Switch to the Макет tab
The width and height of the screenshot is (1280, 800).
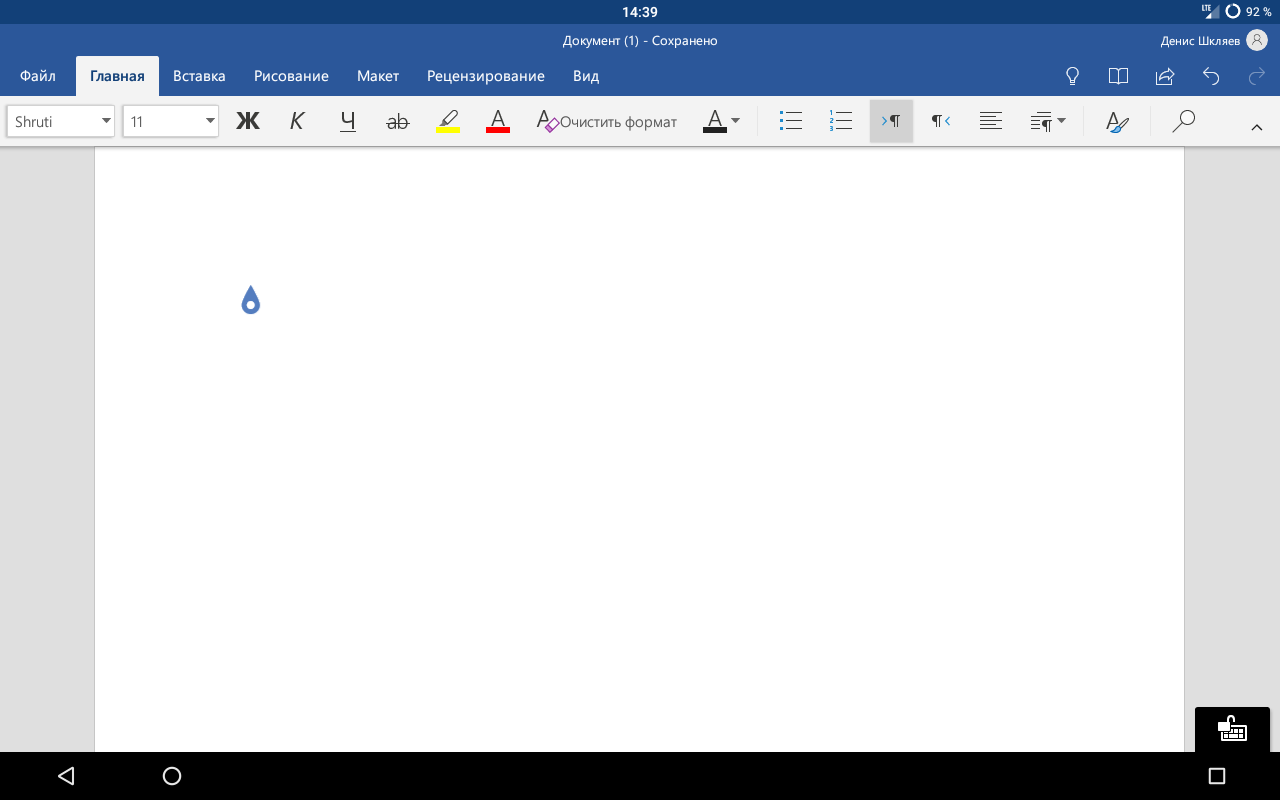pyautogui.click(x=378, y=76)
